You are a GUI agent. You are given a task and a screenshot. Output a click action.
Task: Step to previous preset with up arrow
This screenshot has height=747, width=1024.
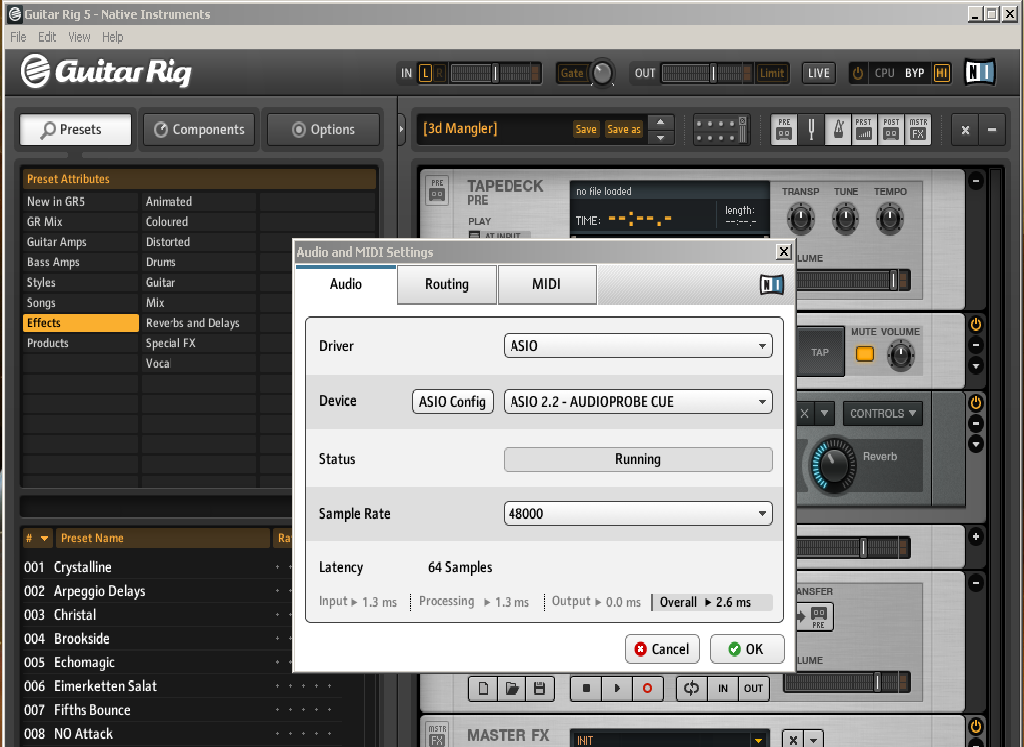(x=661, y=122)
